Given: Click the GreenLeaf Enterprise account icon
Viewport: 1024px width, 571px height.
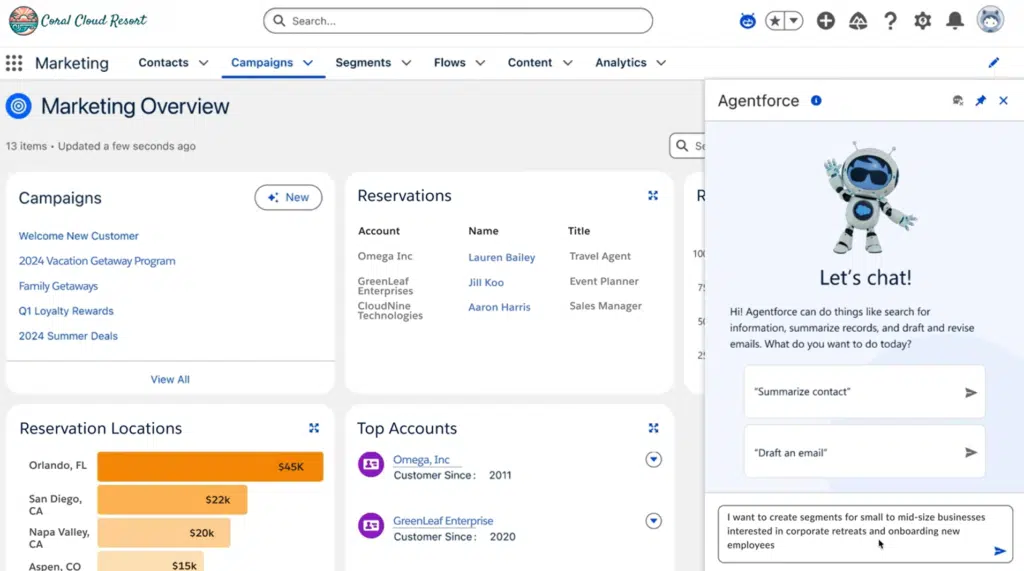Looking at the screenshot, I should 371,525.
